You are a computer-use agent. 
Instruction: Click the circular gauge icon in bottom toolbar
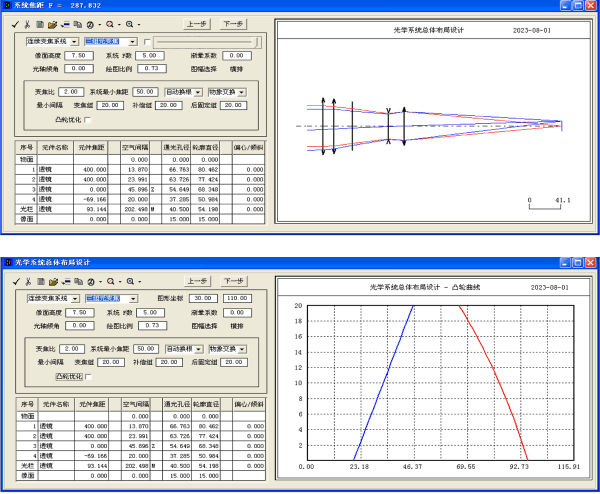point(91,281)
